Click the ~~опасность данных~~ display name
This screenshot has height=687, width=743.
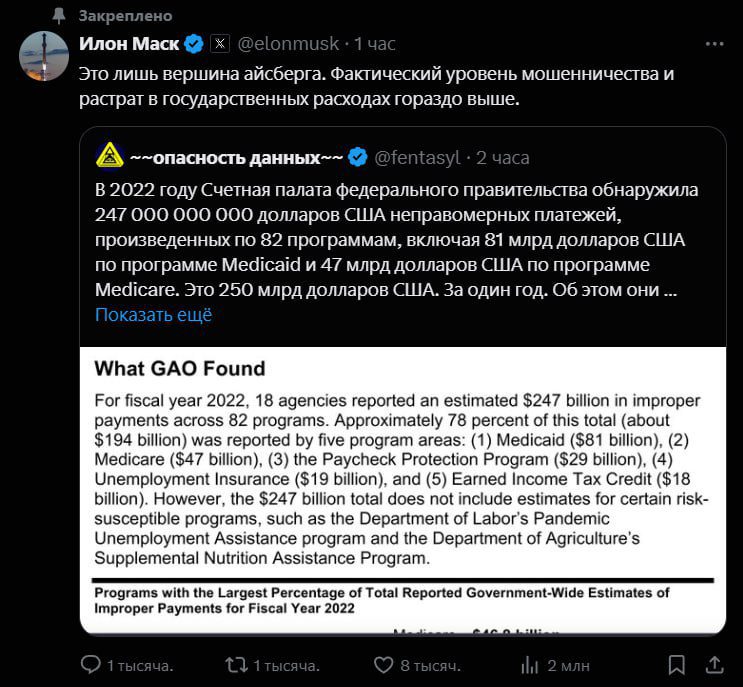(x=236, y=157)
